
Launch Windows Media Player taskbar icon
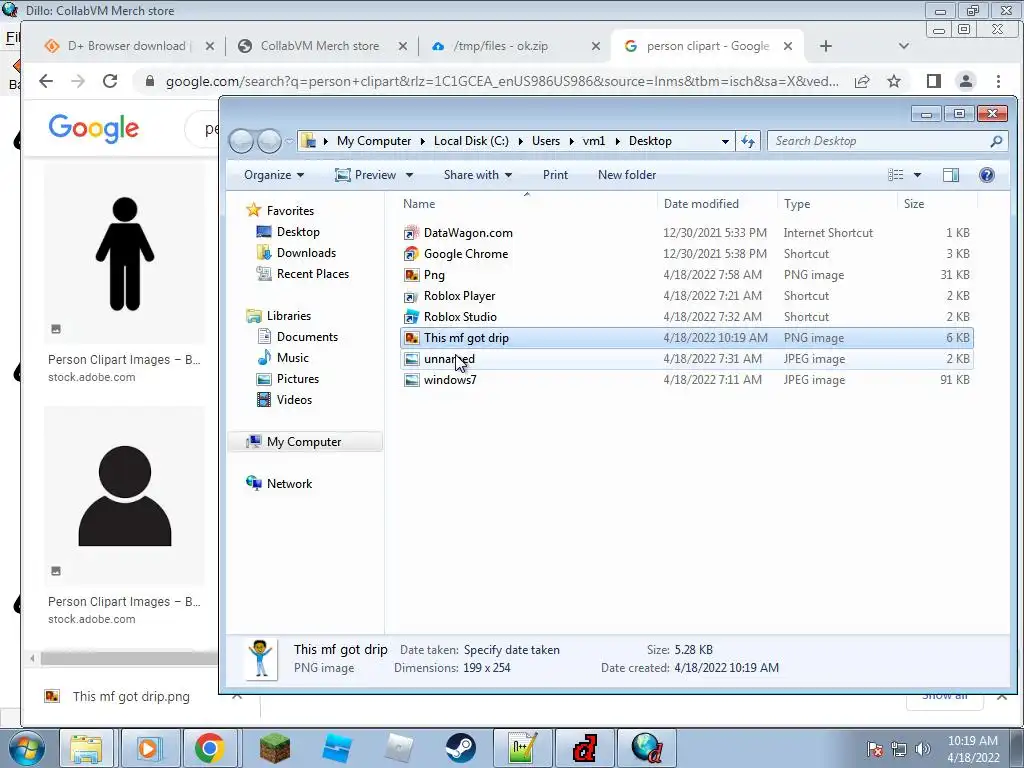pos(148,748)
